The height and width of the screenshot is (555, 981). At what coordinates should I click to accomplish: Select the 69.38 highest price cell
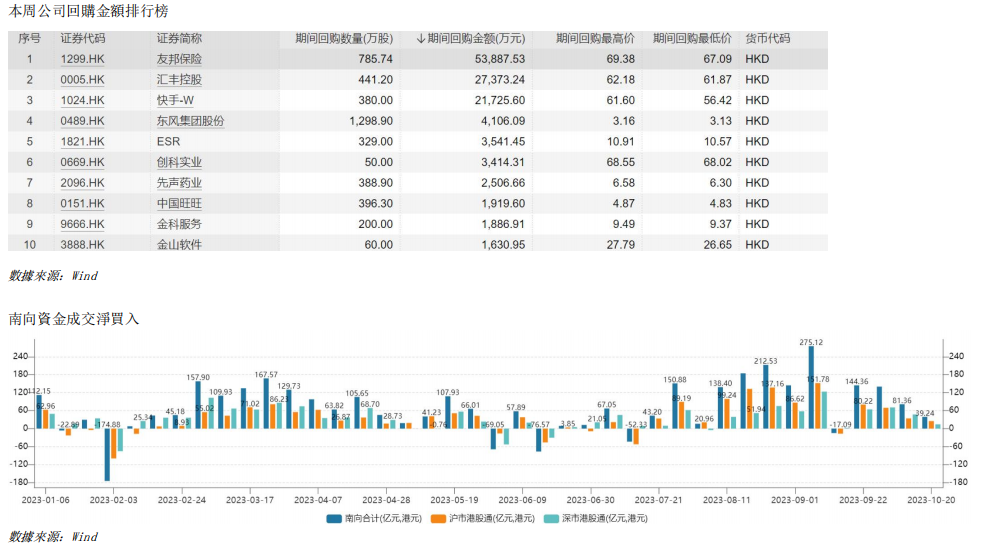point(621,59)
